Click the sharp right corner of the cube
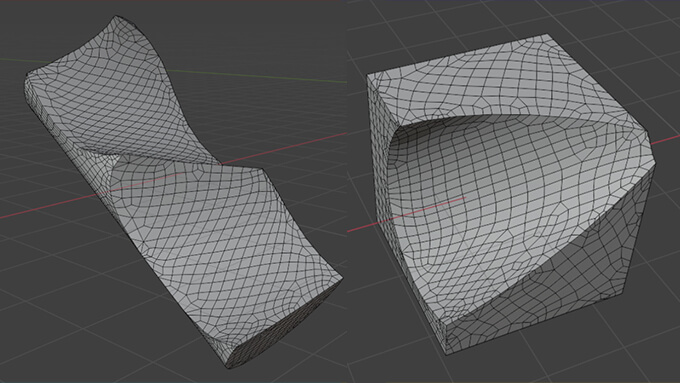The height and width of the screenshot is (383, 680). click(x=653, y=156)
